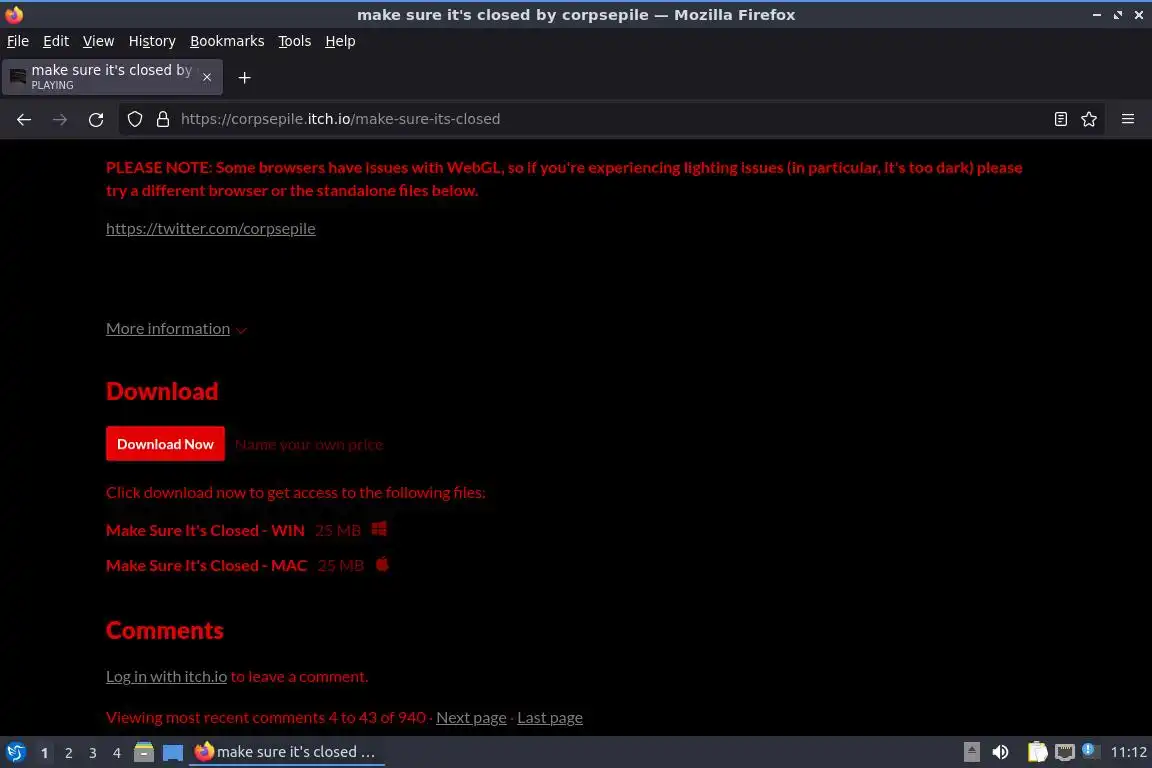The height and width of the screenshot is (768, 1152).
Task: Click the removable media tray icon
Action: (971, 752)
